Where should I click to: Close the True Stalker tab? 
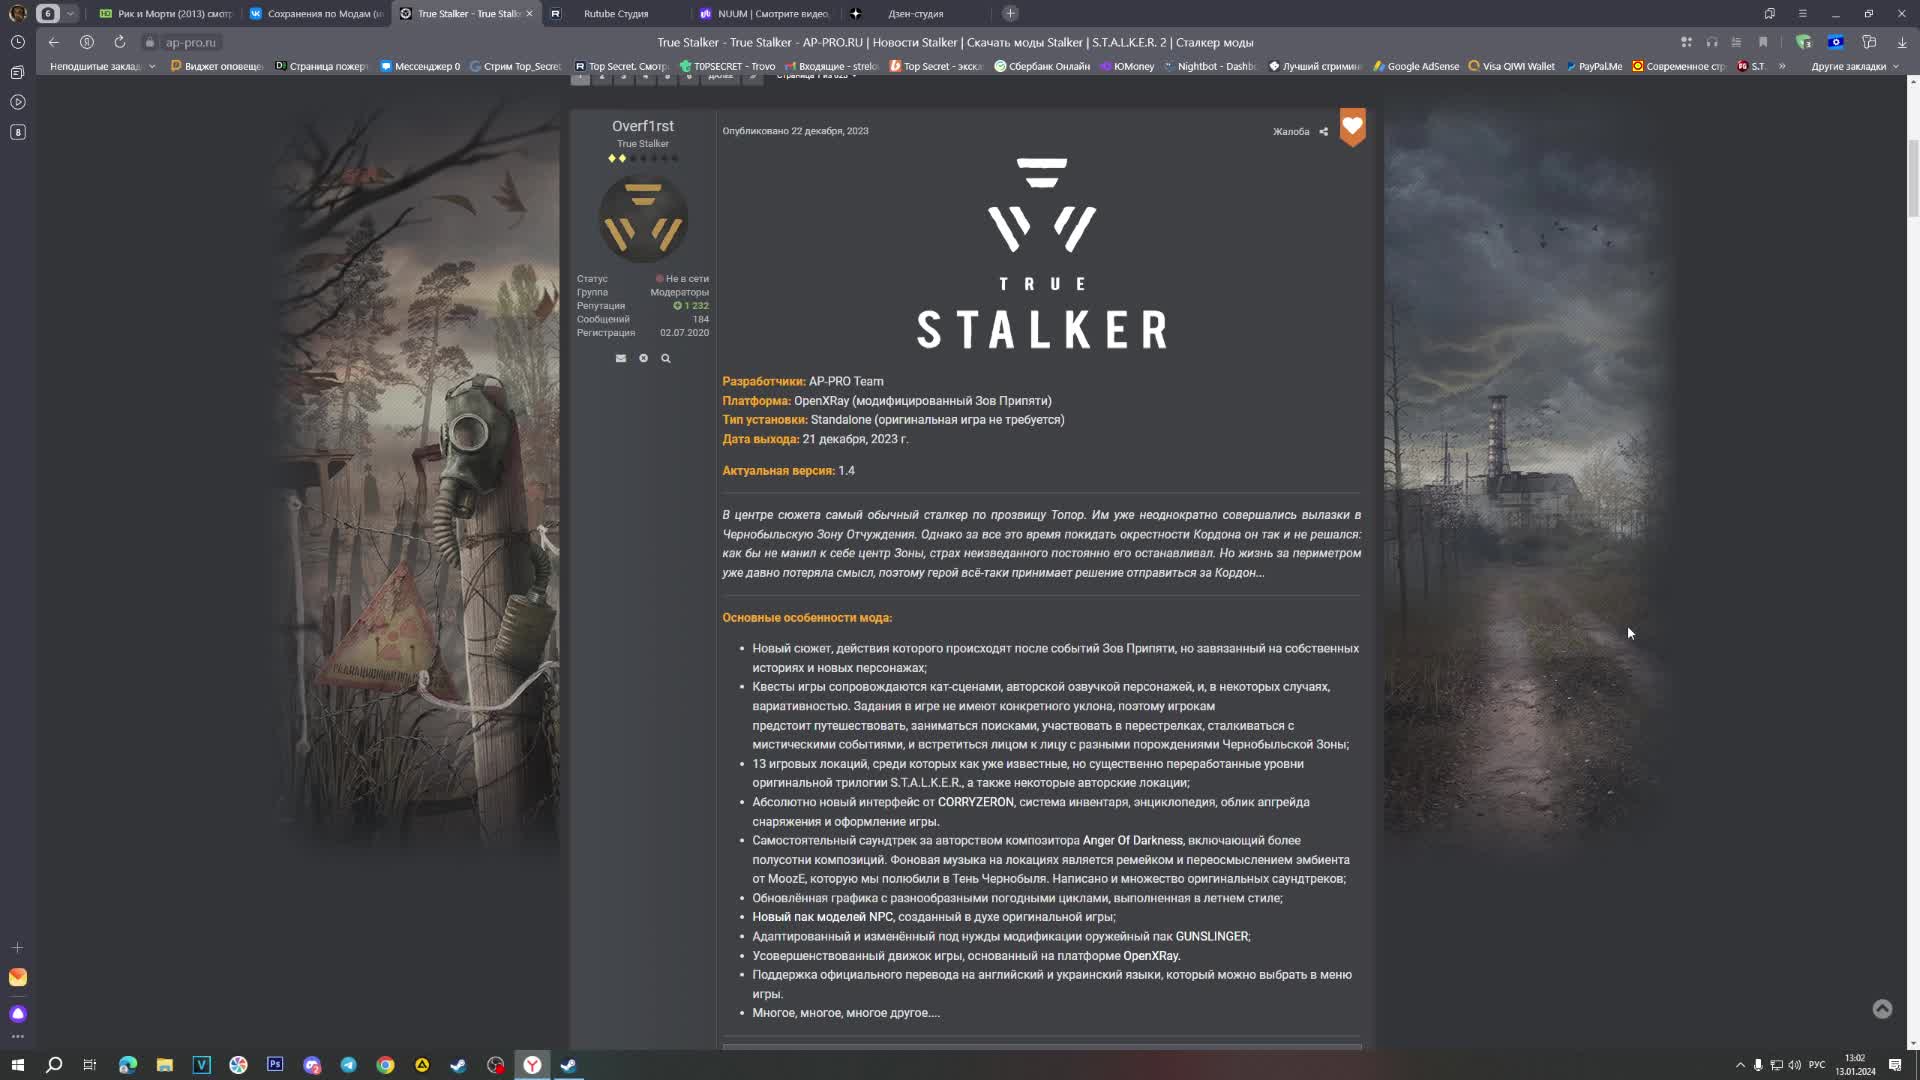pyautogui.click(x=529, y=13)
